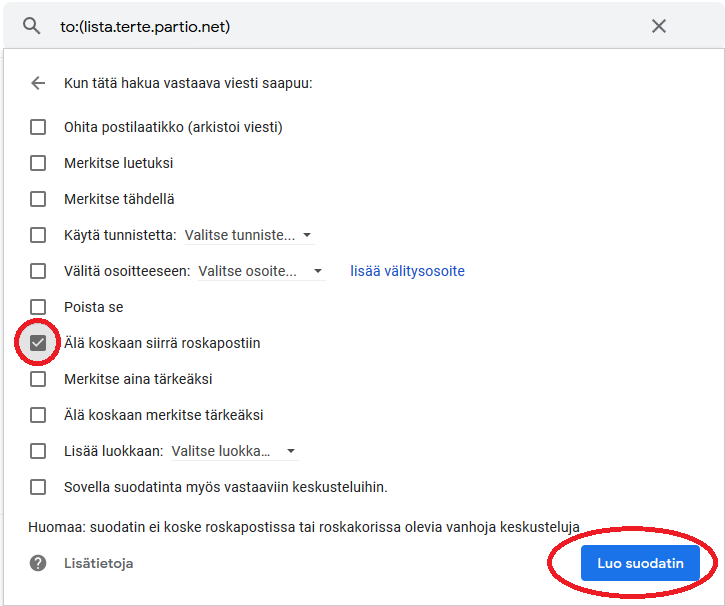Click the 'lisää välitysosoite' link
The image size is (725, 606).
[x=407, y=271]
